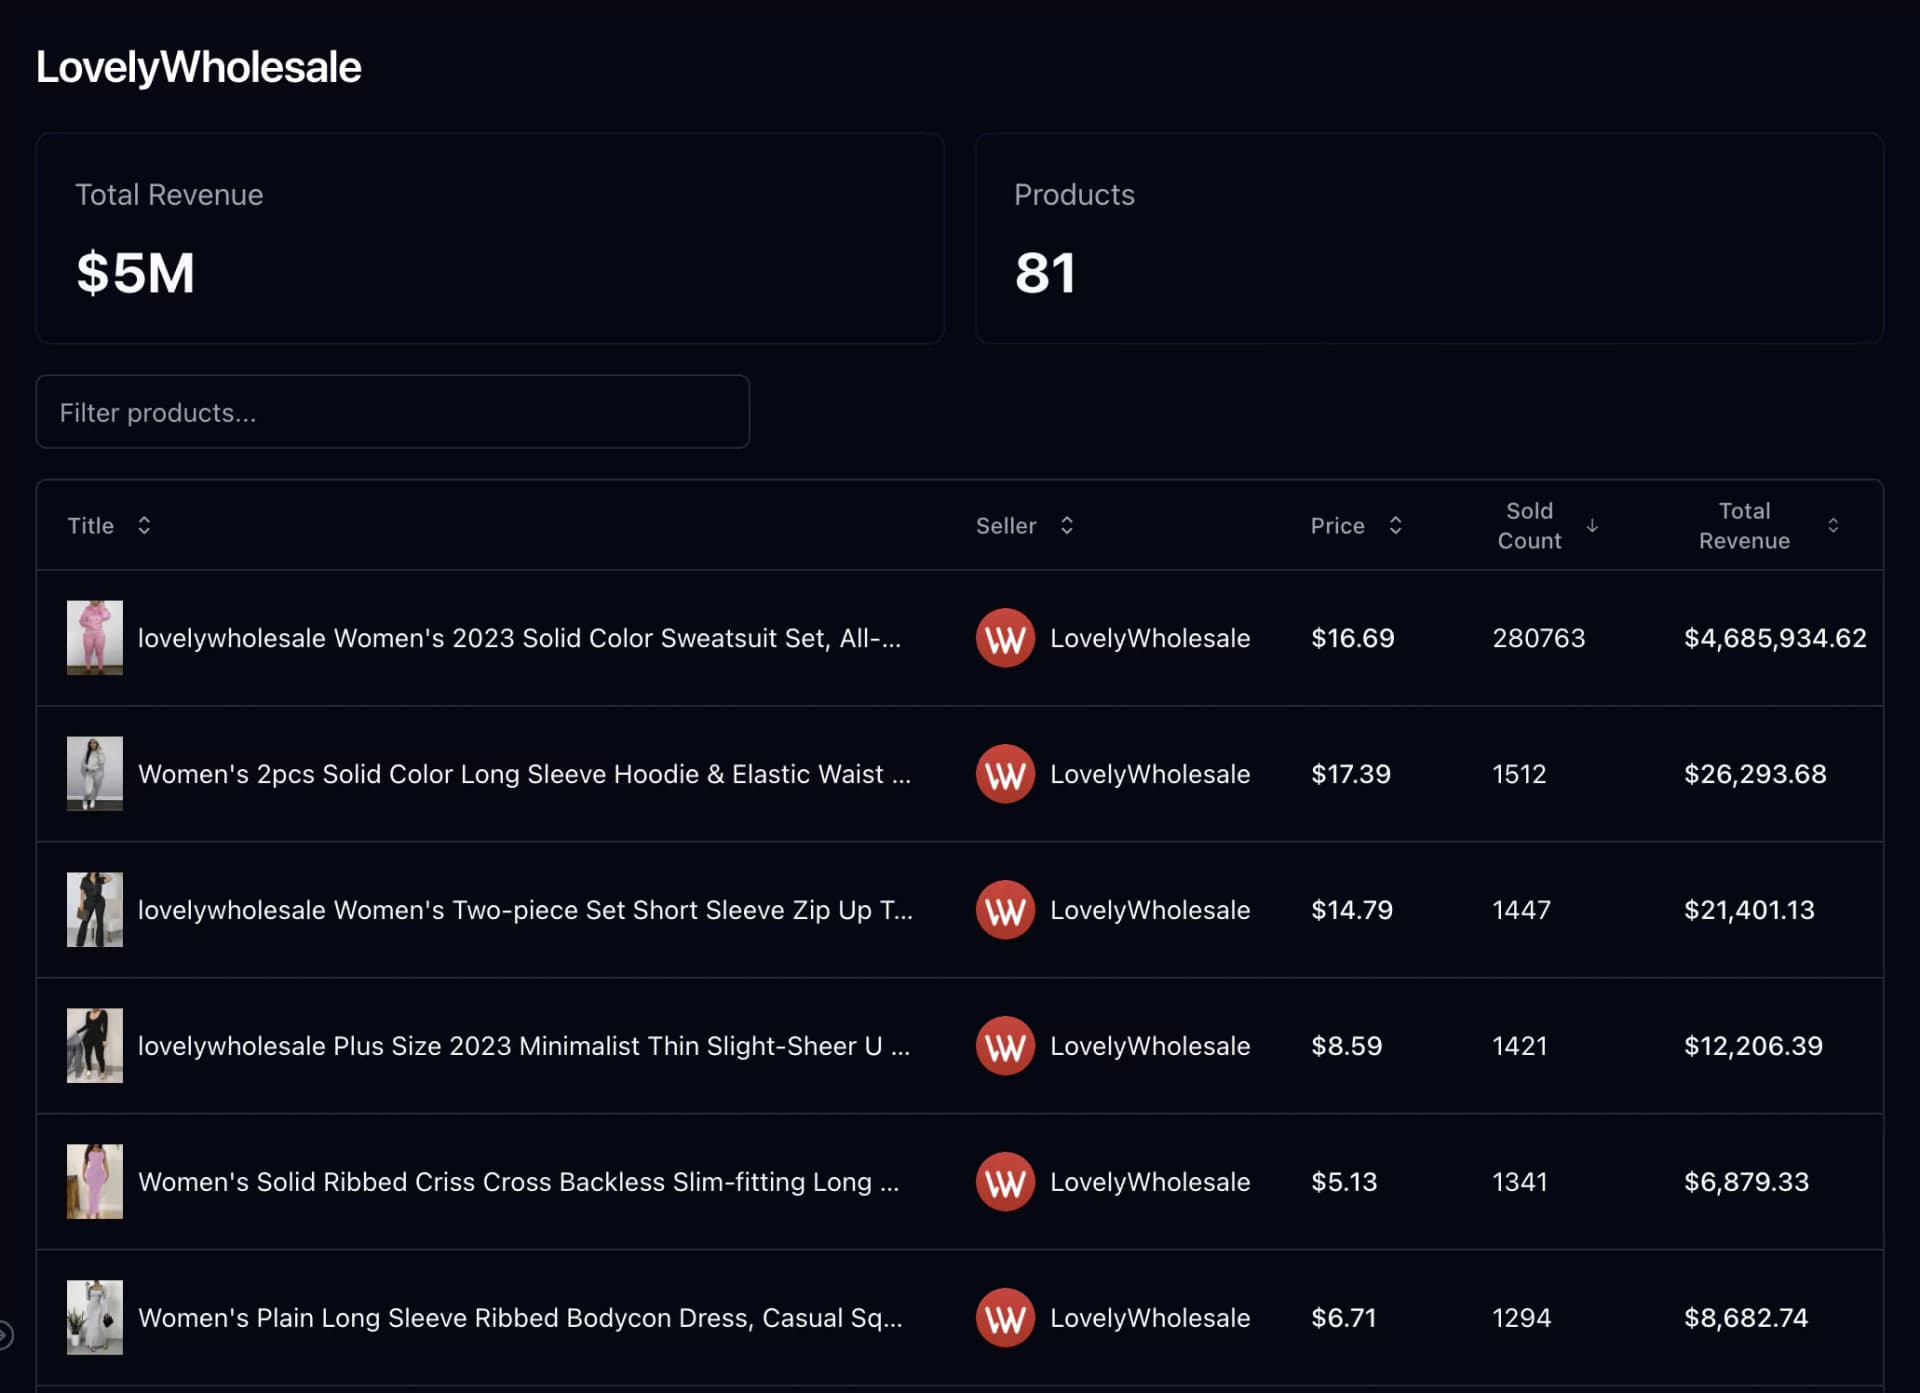Sort by the Sold Count header
This screenshot has width=1920, height=1393.
1529,525
